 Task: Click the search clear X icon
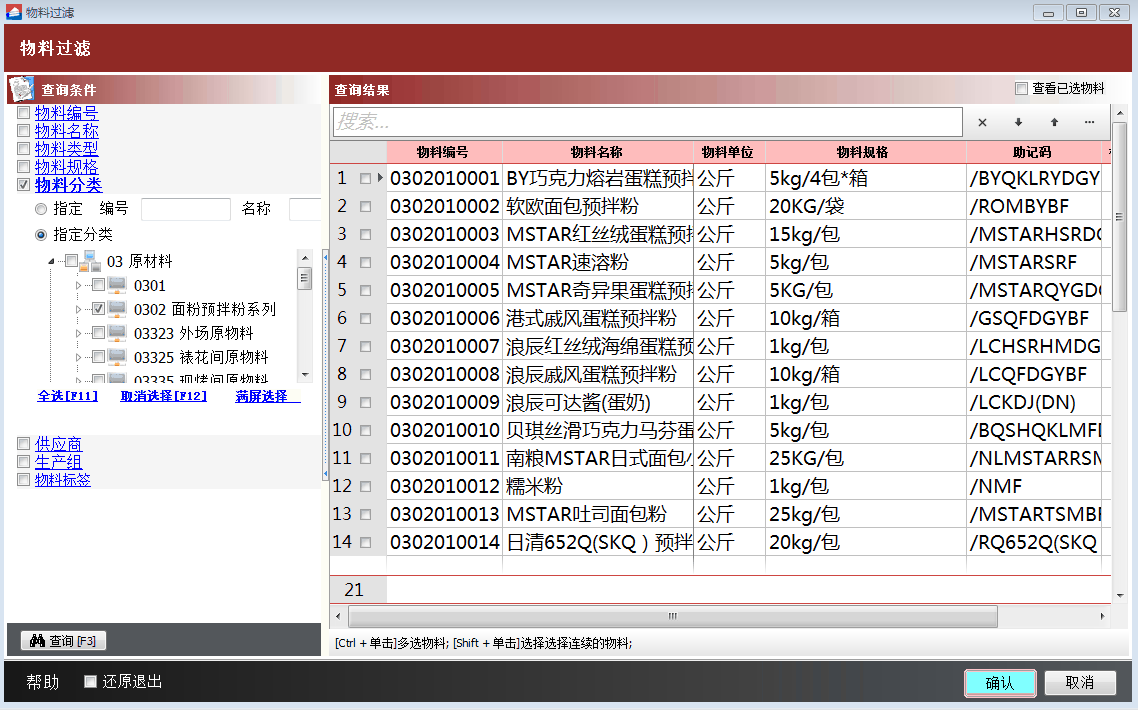point(982,123)
